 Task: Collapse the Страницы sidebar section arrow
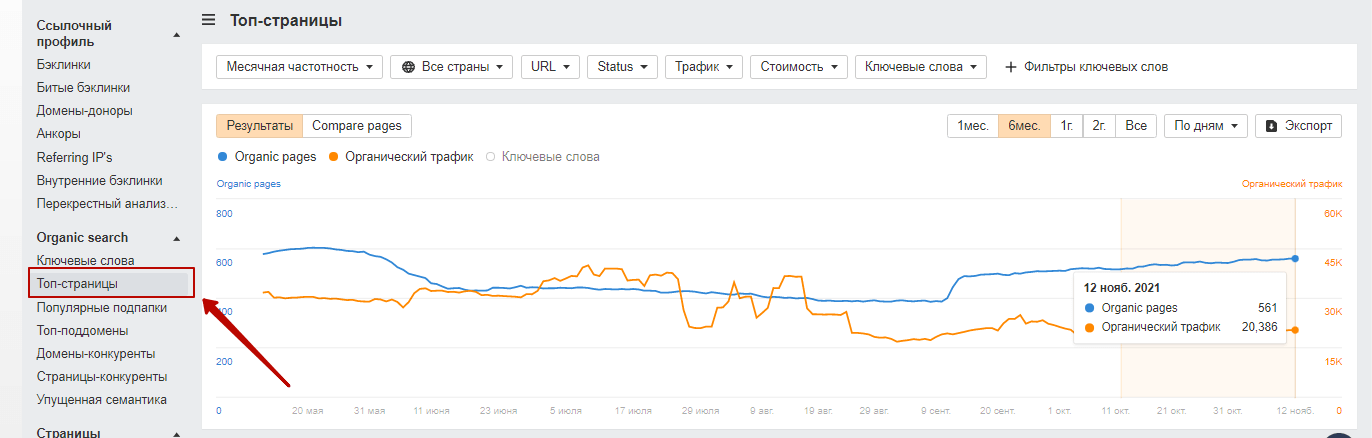click(x=177, y=434)
